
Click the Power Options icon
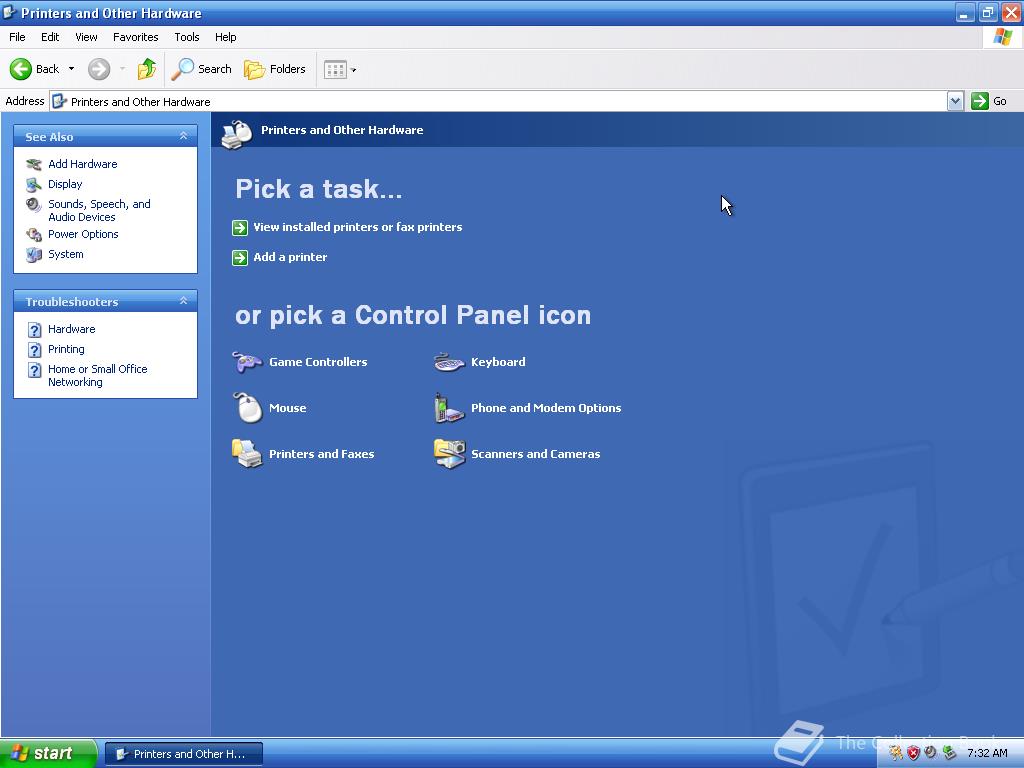pos(34,234)
